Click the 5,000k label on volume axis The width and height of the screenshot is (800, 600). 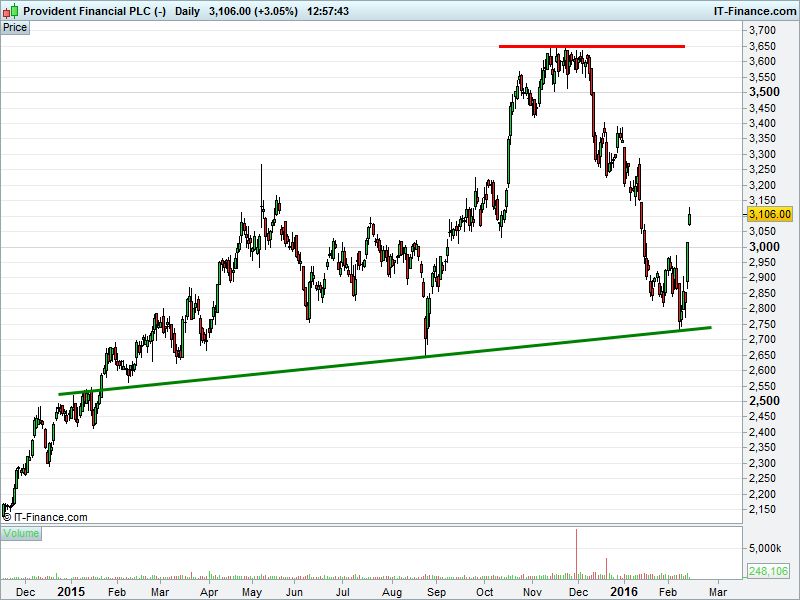click(x=766, y=549)
